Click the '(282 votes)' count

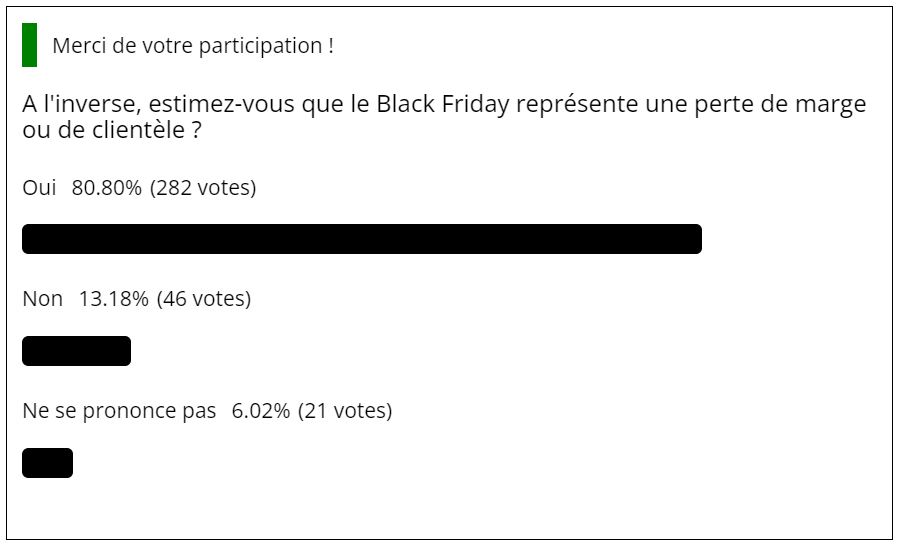pyautogui.click(x=203, y=188)
